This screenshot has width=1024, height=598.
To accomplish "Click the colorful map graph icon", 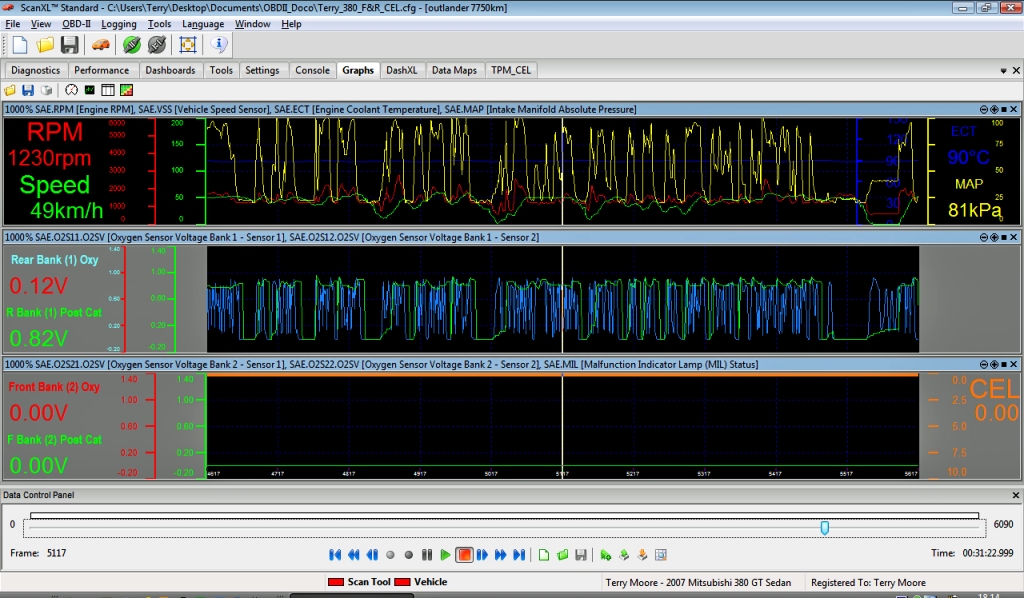I will click(126, 90).
